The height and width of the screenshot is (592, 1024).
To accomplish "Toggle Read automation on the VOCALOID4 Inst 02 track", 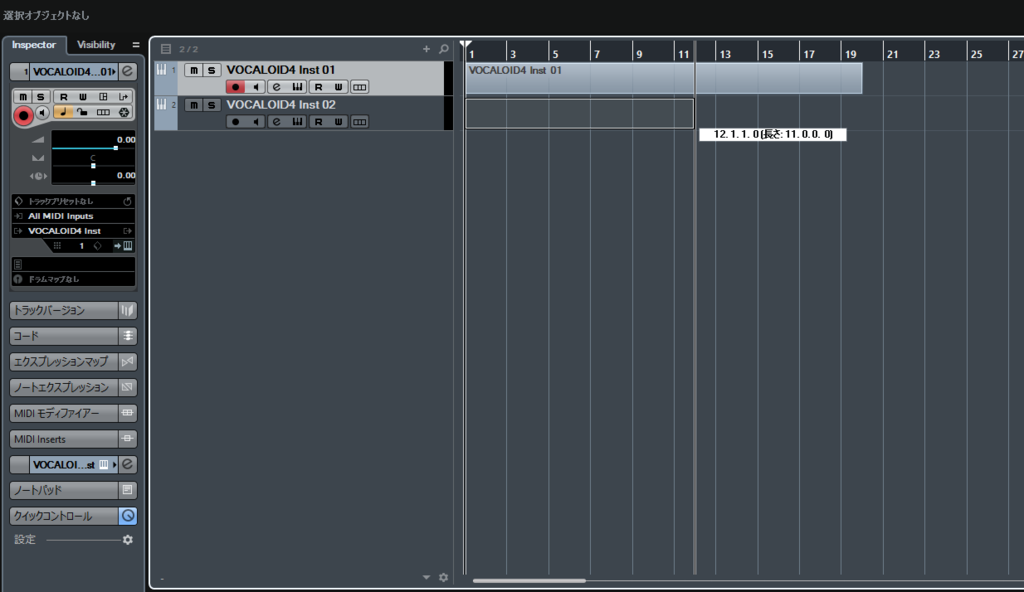I will (x=318, y=122).
